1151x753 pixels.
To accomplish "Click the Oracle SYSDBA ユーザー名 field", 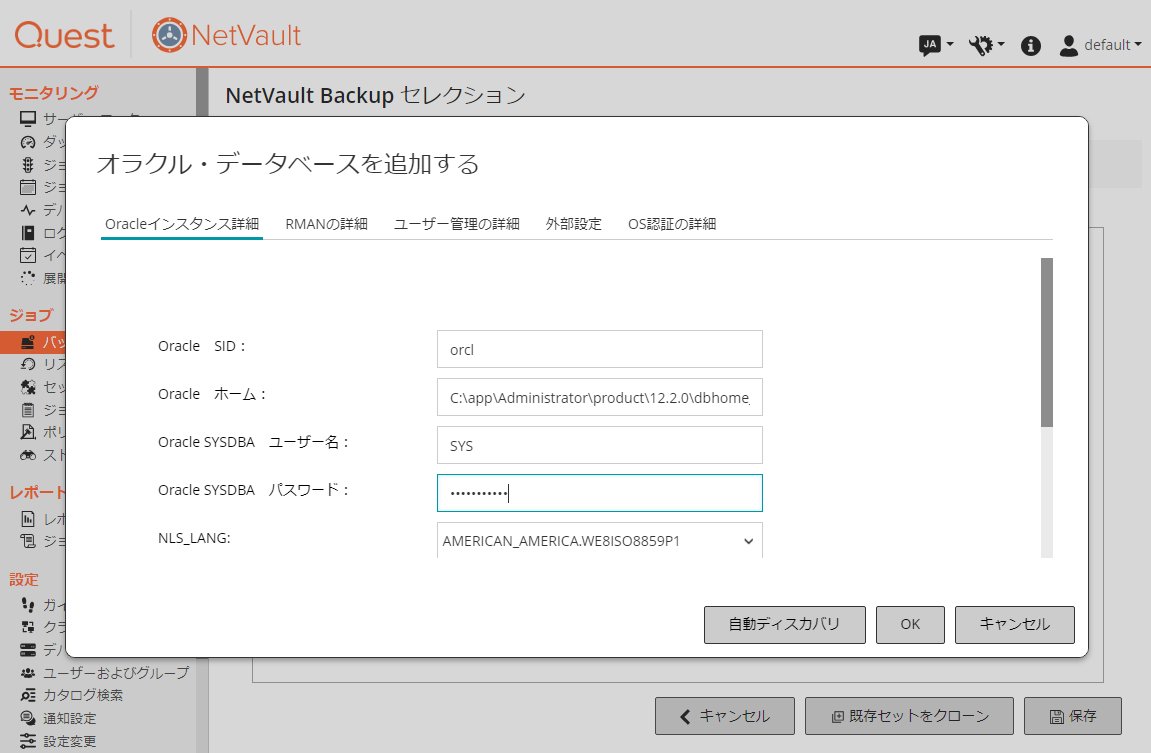I will coord(600,445).
